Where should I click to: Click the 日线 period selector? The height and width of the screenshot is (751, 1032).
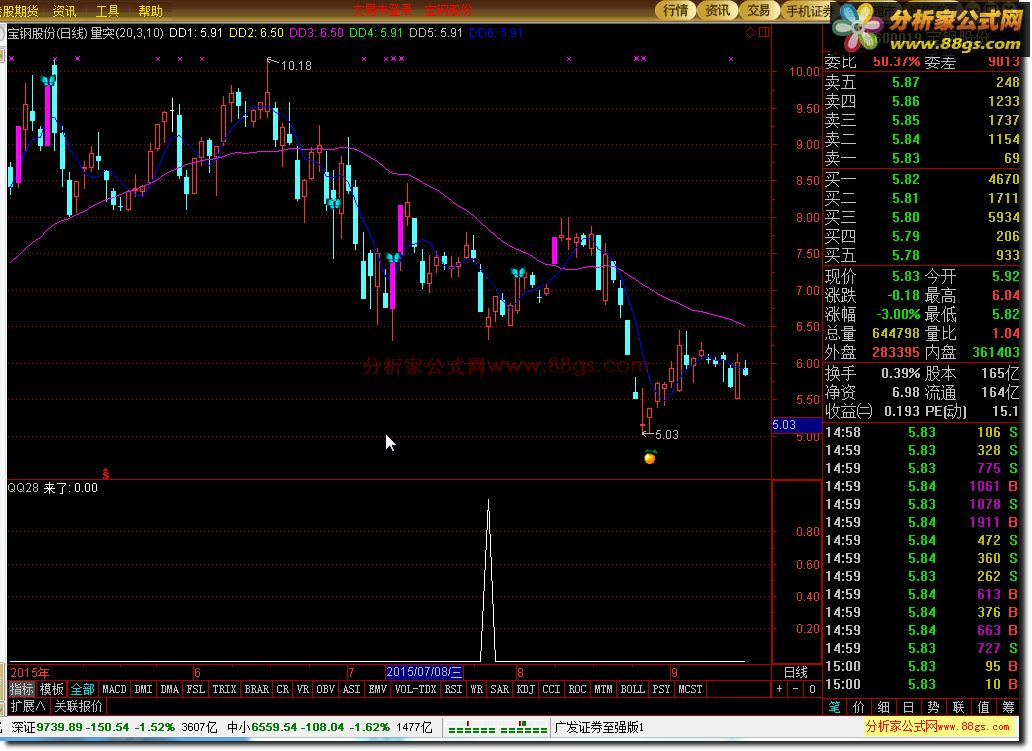(x=796, y=673)
